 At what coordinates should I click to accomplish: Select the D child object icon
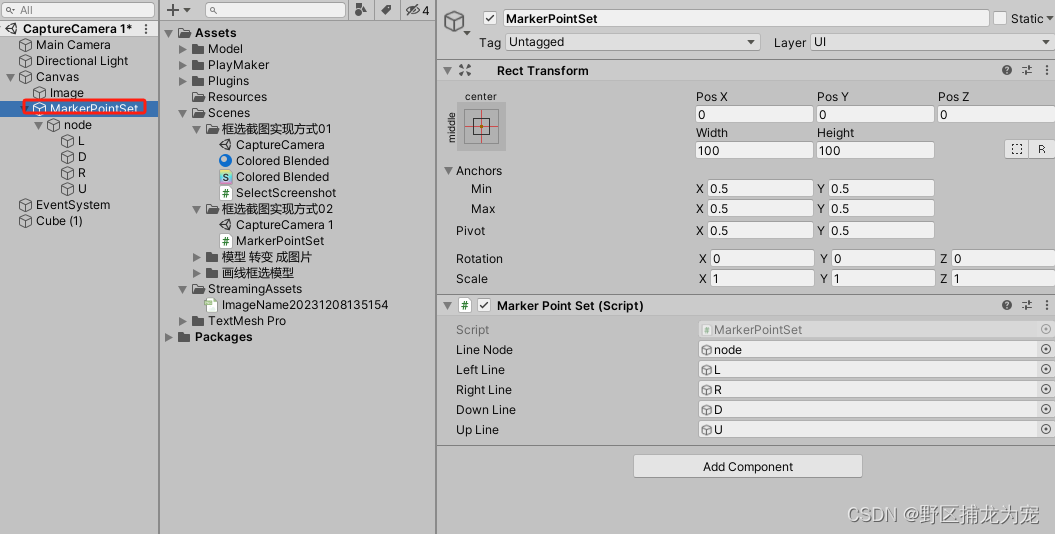[67, 157]
